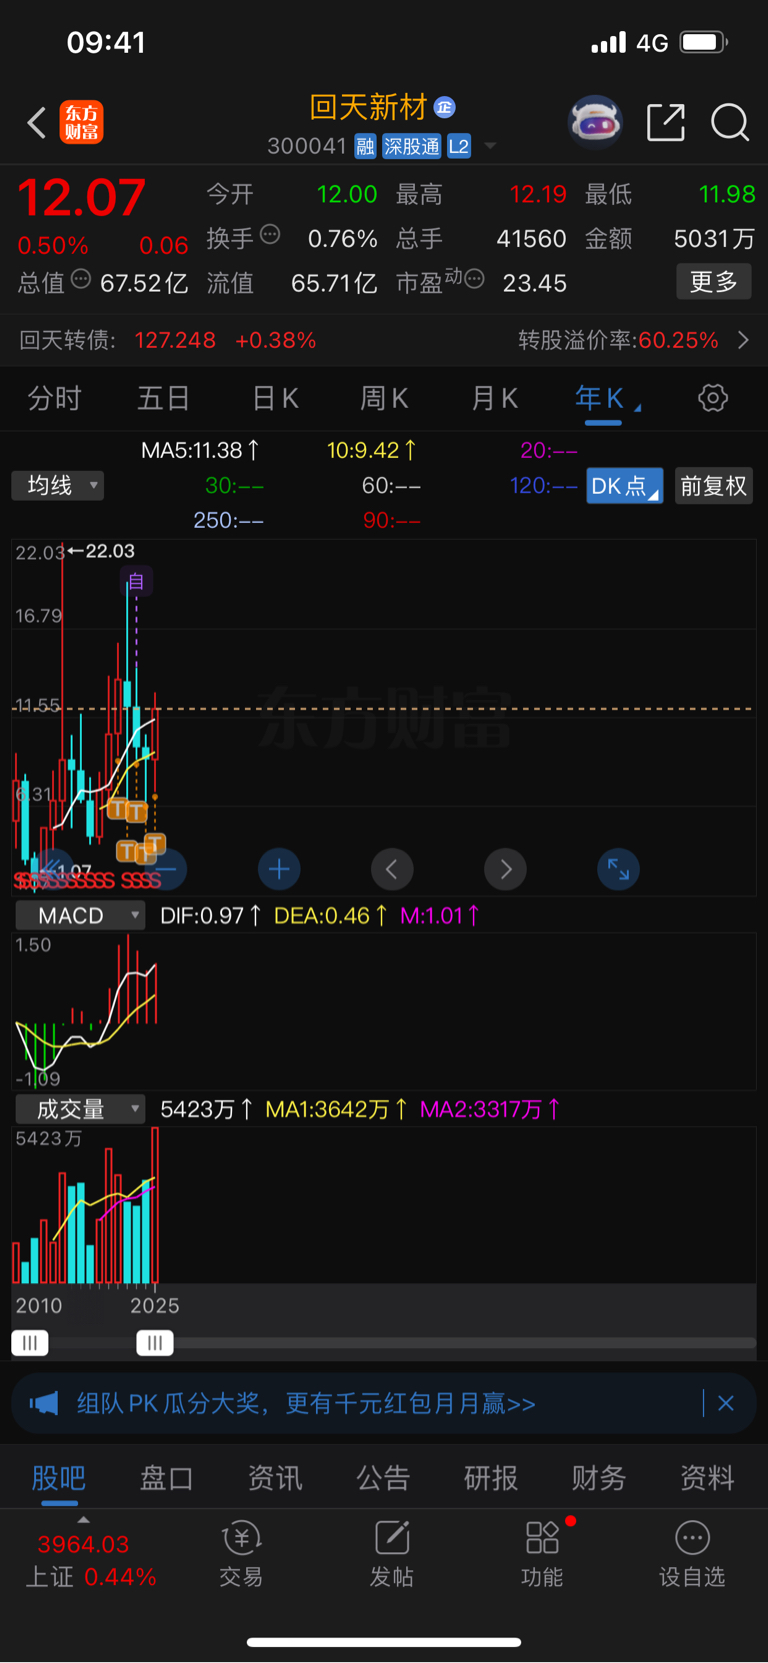Open the 年K period dropdown tab
Viewport: 768px width, 1663px height.
coord(607,399)
